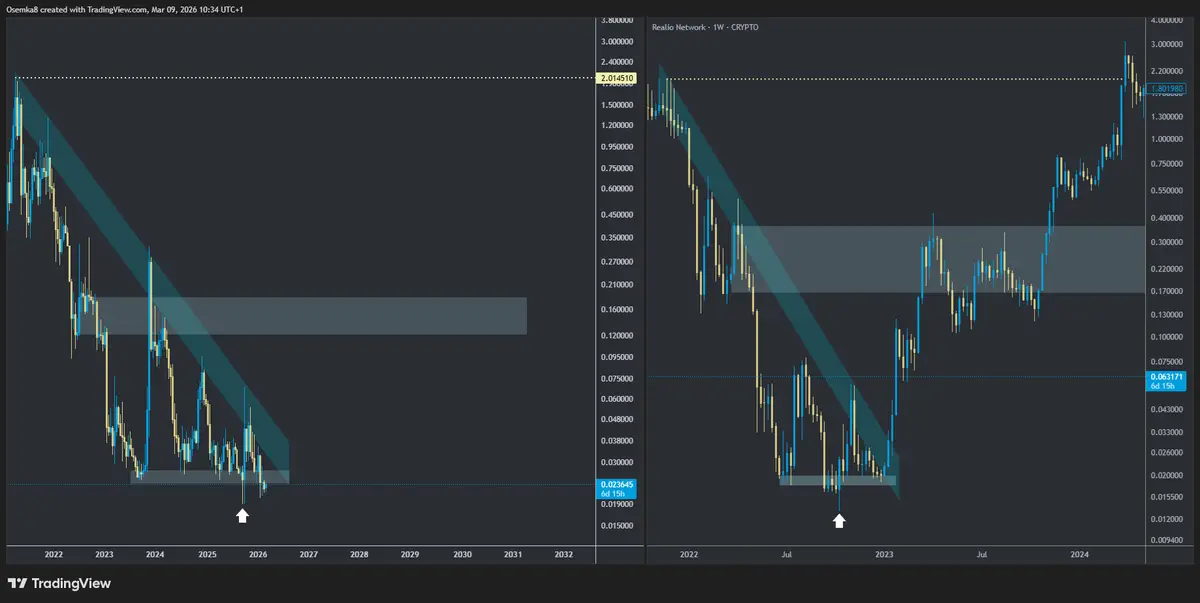Click the TradingView logo at bottom left
This screenshot has width=1200, height=603.
[x=59, y=584]
